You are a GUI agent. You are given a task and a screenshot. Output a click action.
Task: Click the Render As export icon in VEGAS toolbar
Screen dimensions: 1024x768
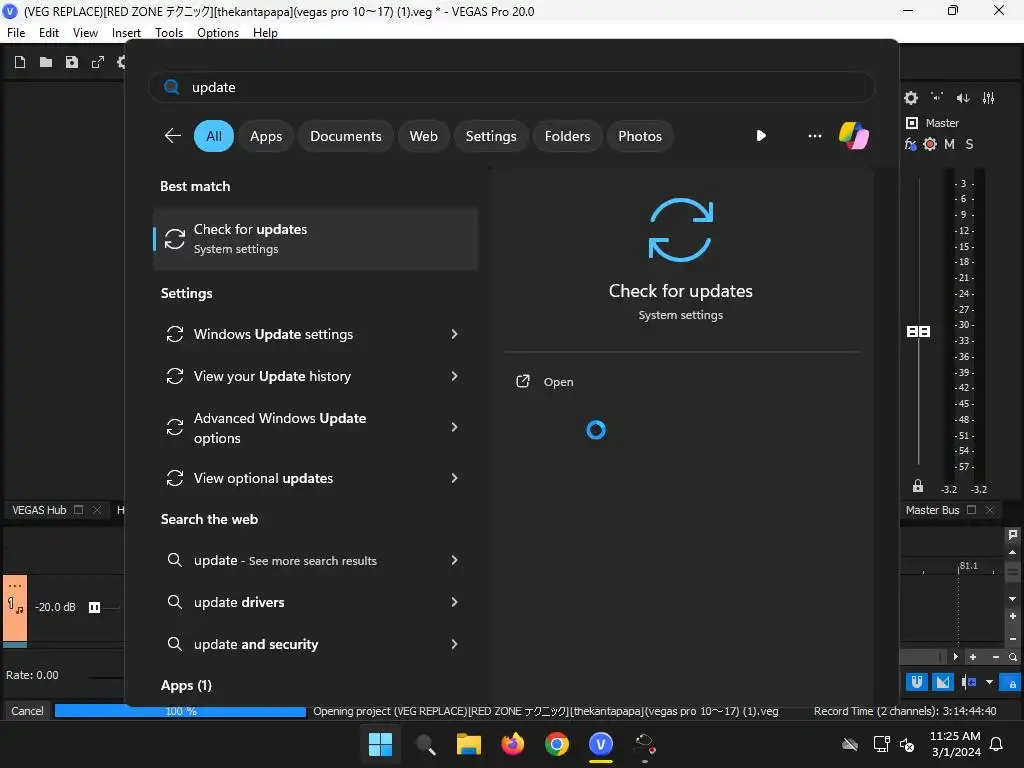pos(98,63)
